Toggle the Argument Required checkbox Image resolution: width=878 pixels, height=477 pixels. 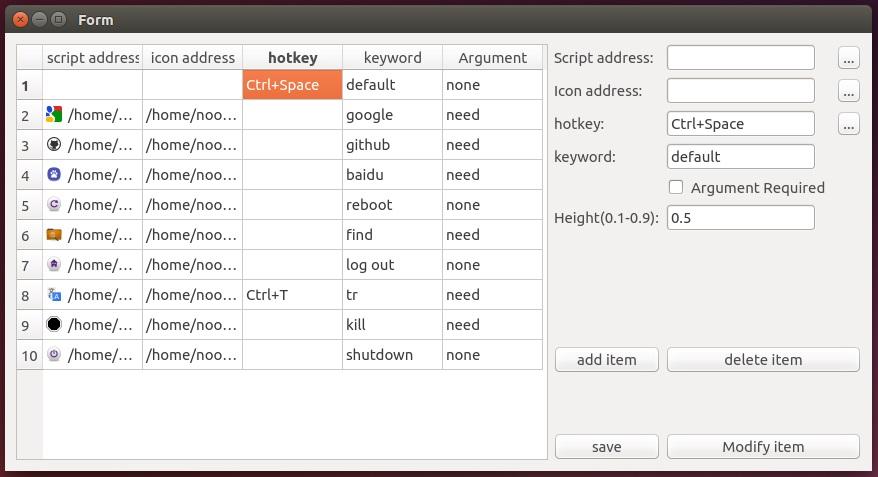pos(676,187)
